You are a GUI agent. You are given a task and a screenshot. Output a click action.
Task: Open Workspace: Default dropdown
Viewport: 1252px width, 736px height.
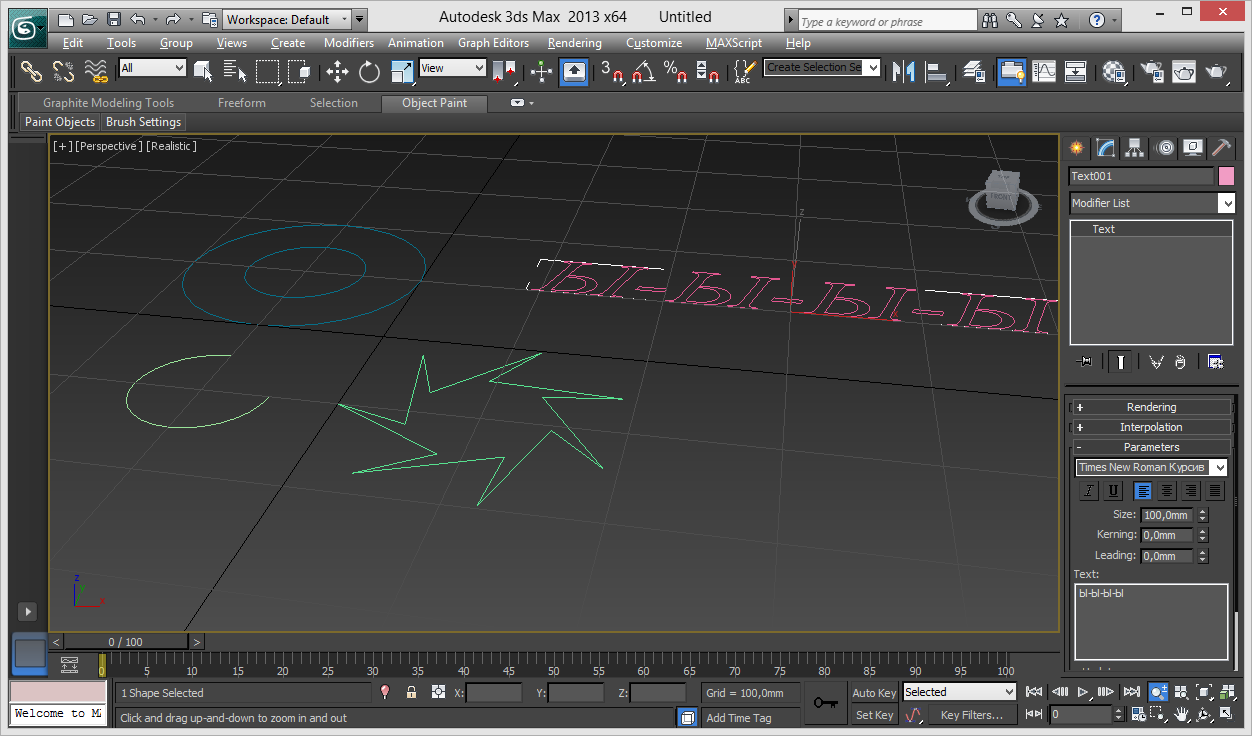point(286,19)
